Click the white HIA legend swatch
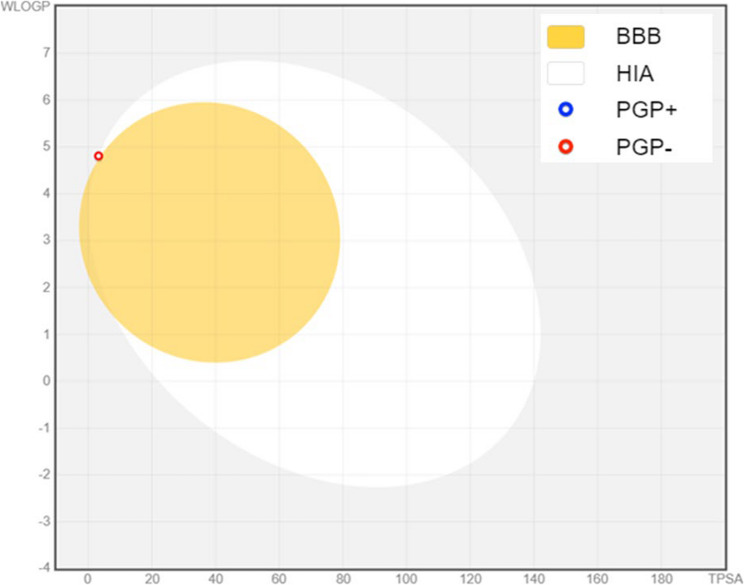744x585 pixels. pos(566,74)
